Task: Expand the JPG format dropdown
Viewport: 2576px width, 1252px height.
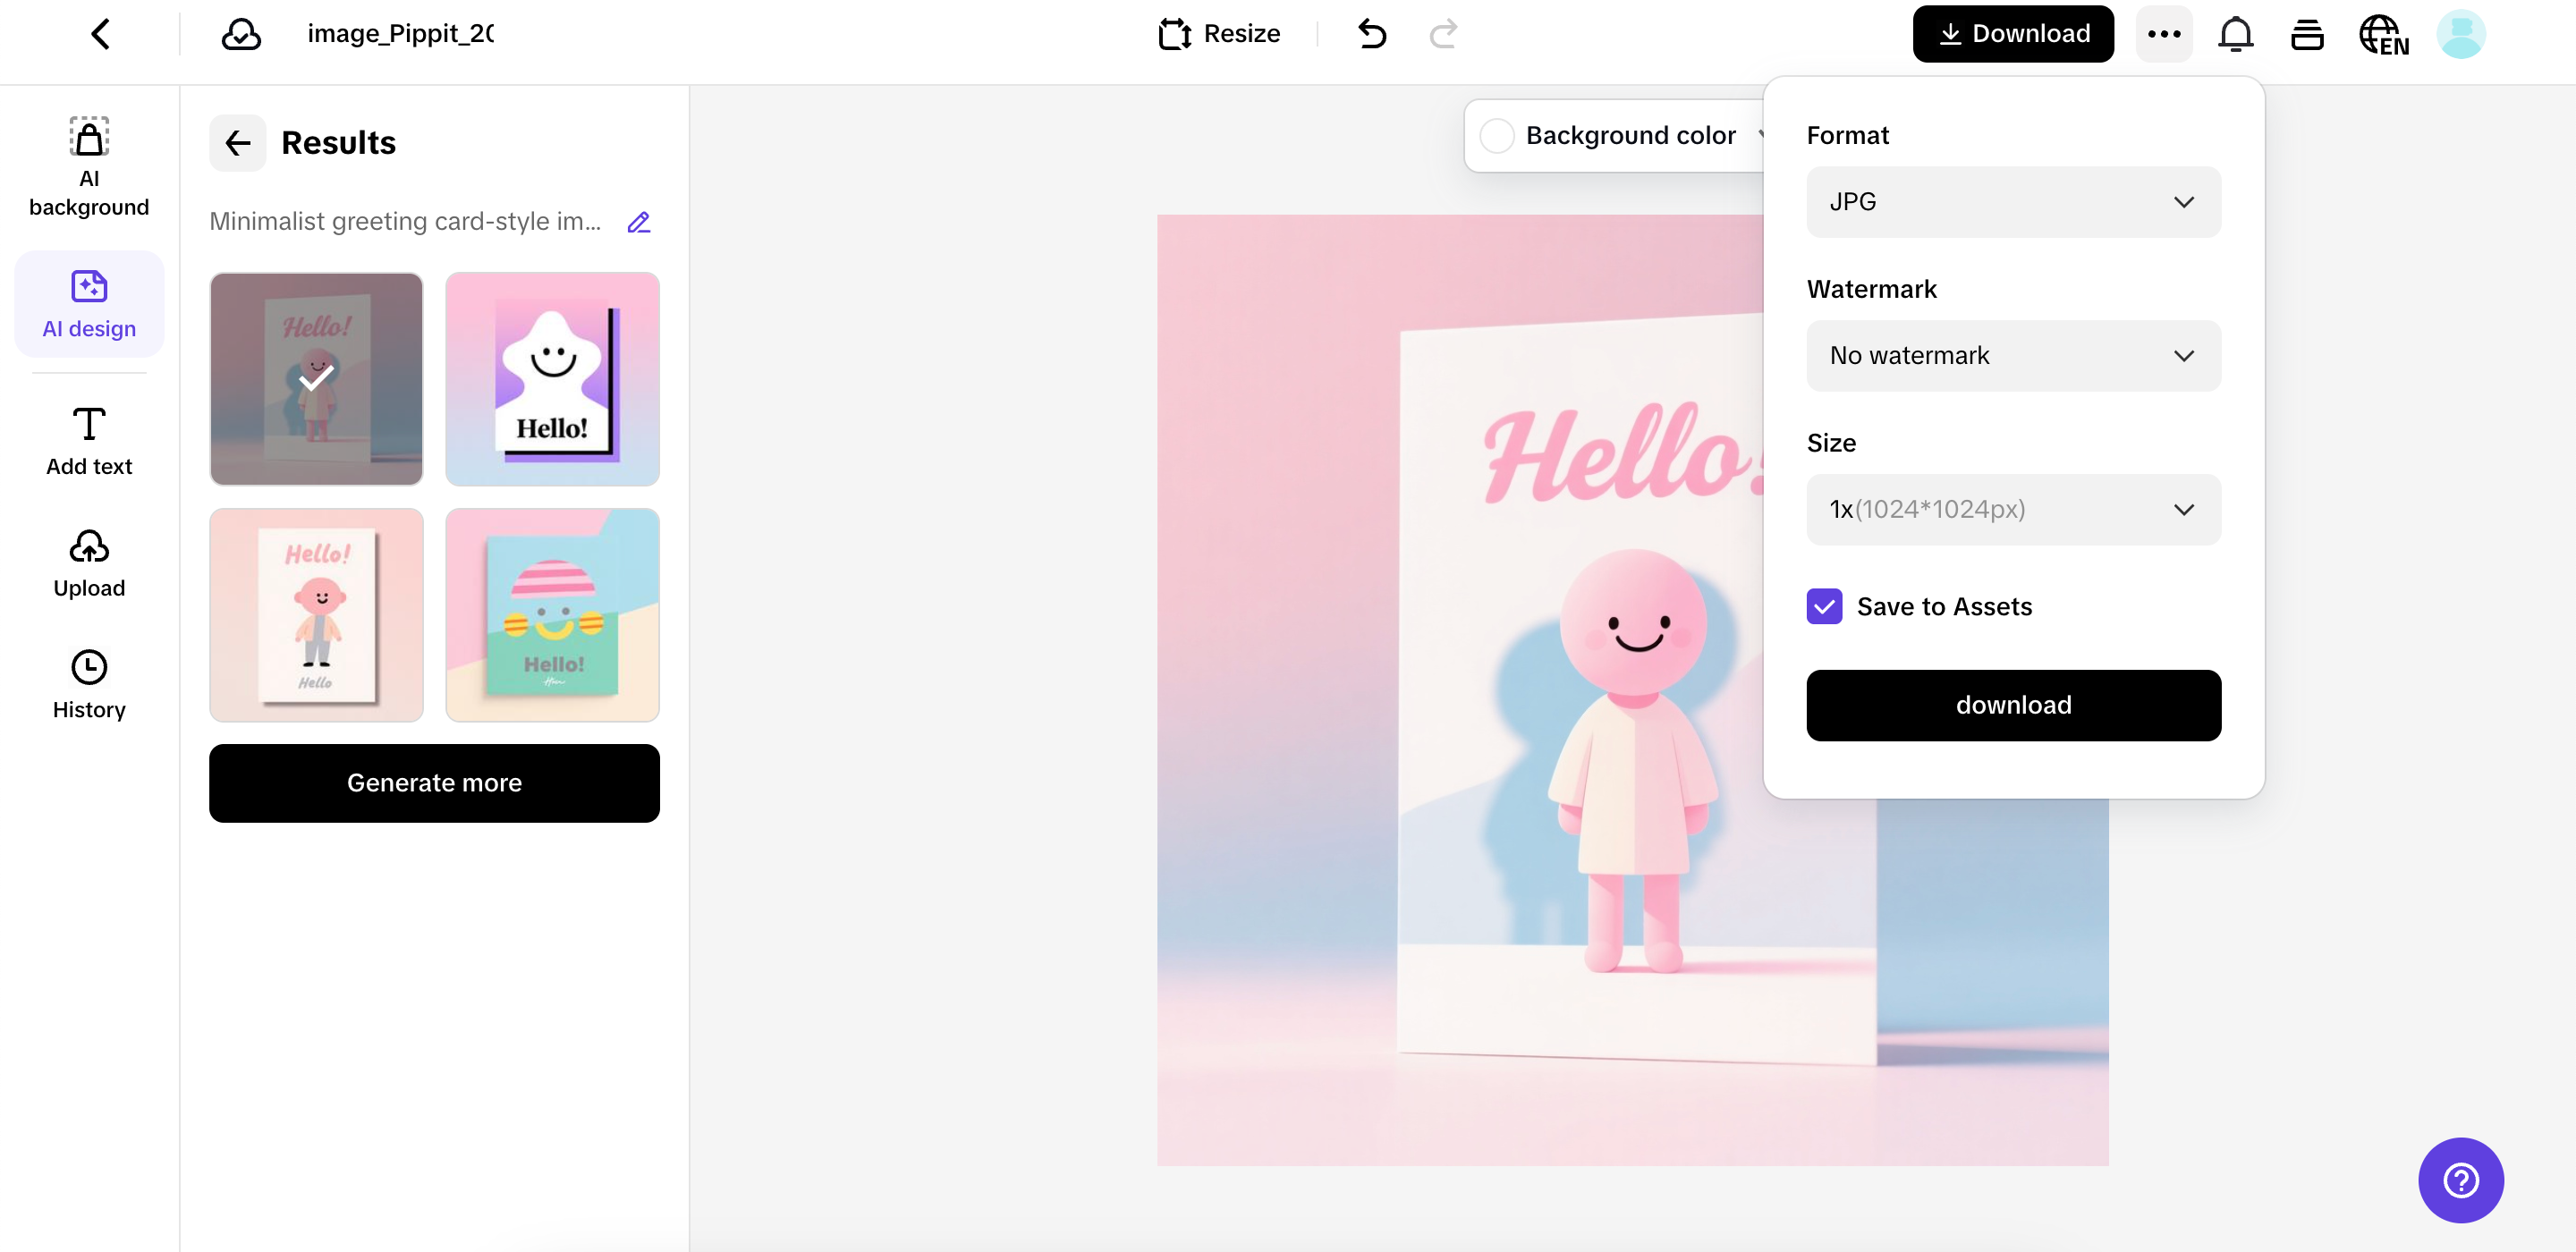Action: coord(2013,202)
